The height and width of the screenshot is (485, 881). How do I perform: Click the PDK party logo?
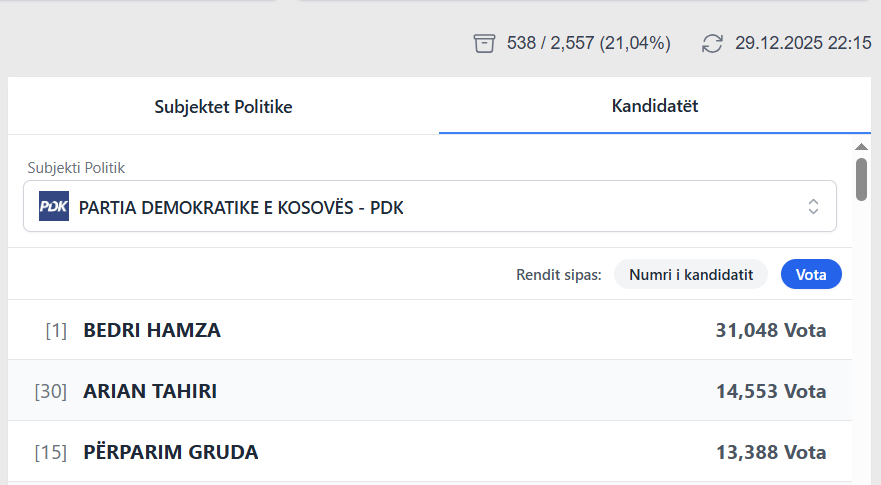coord(54,207)
